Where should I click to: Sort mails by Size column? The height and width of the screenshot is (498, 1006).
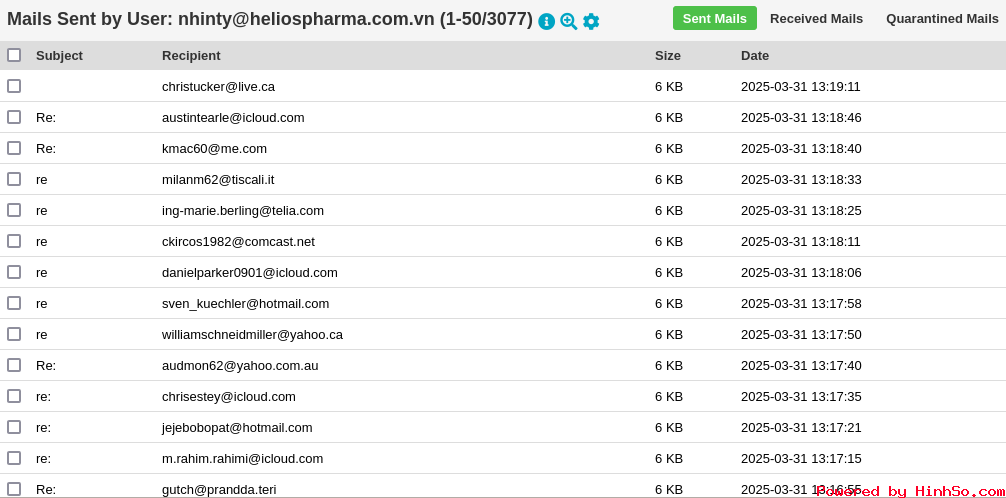668,56
